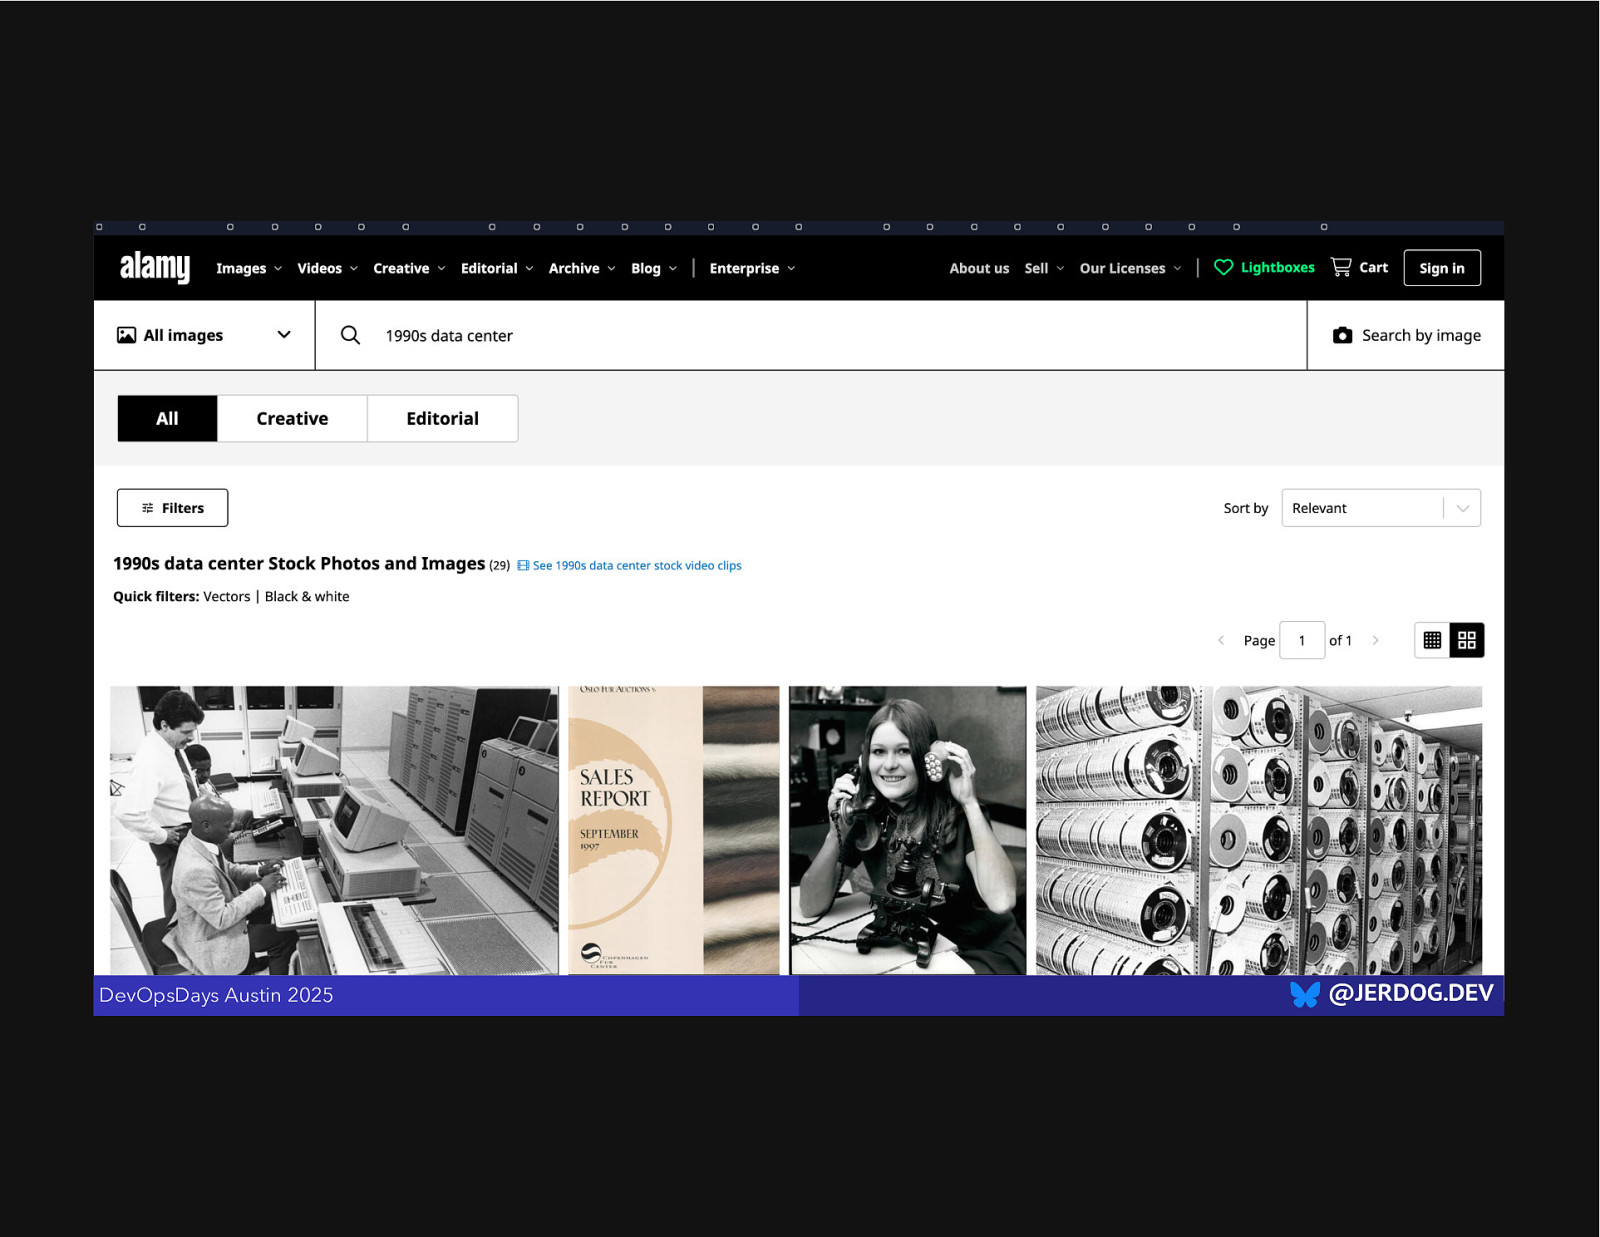Open the Blog dropdown
Viewport: 1600px width, 1237px height.
(654, 268)
